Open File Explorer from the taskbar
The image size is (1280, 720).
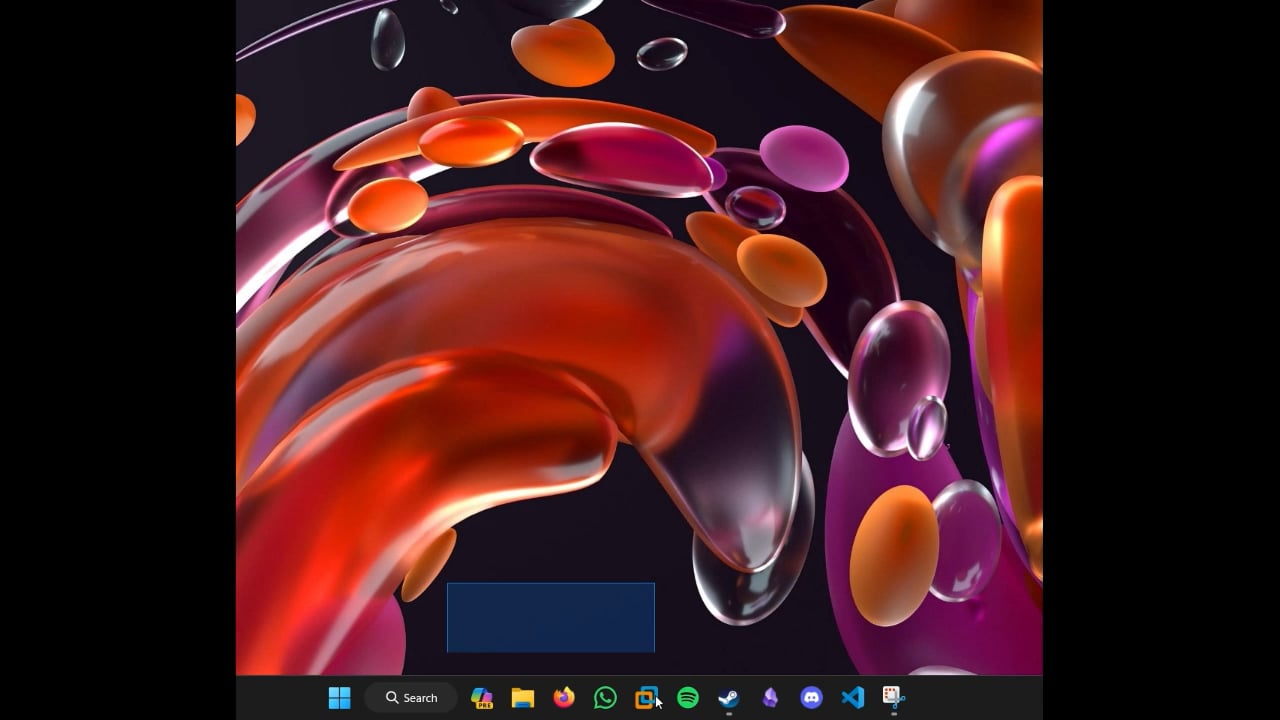(523, 698)
